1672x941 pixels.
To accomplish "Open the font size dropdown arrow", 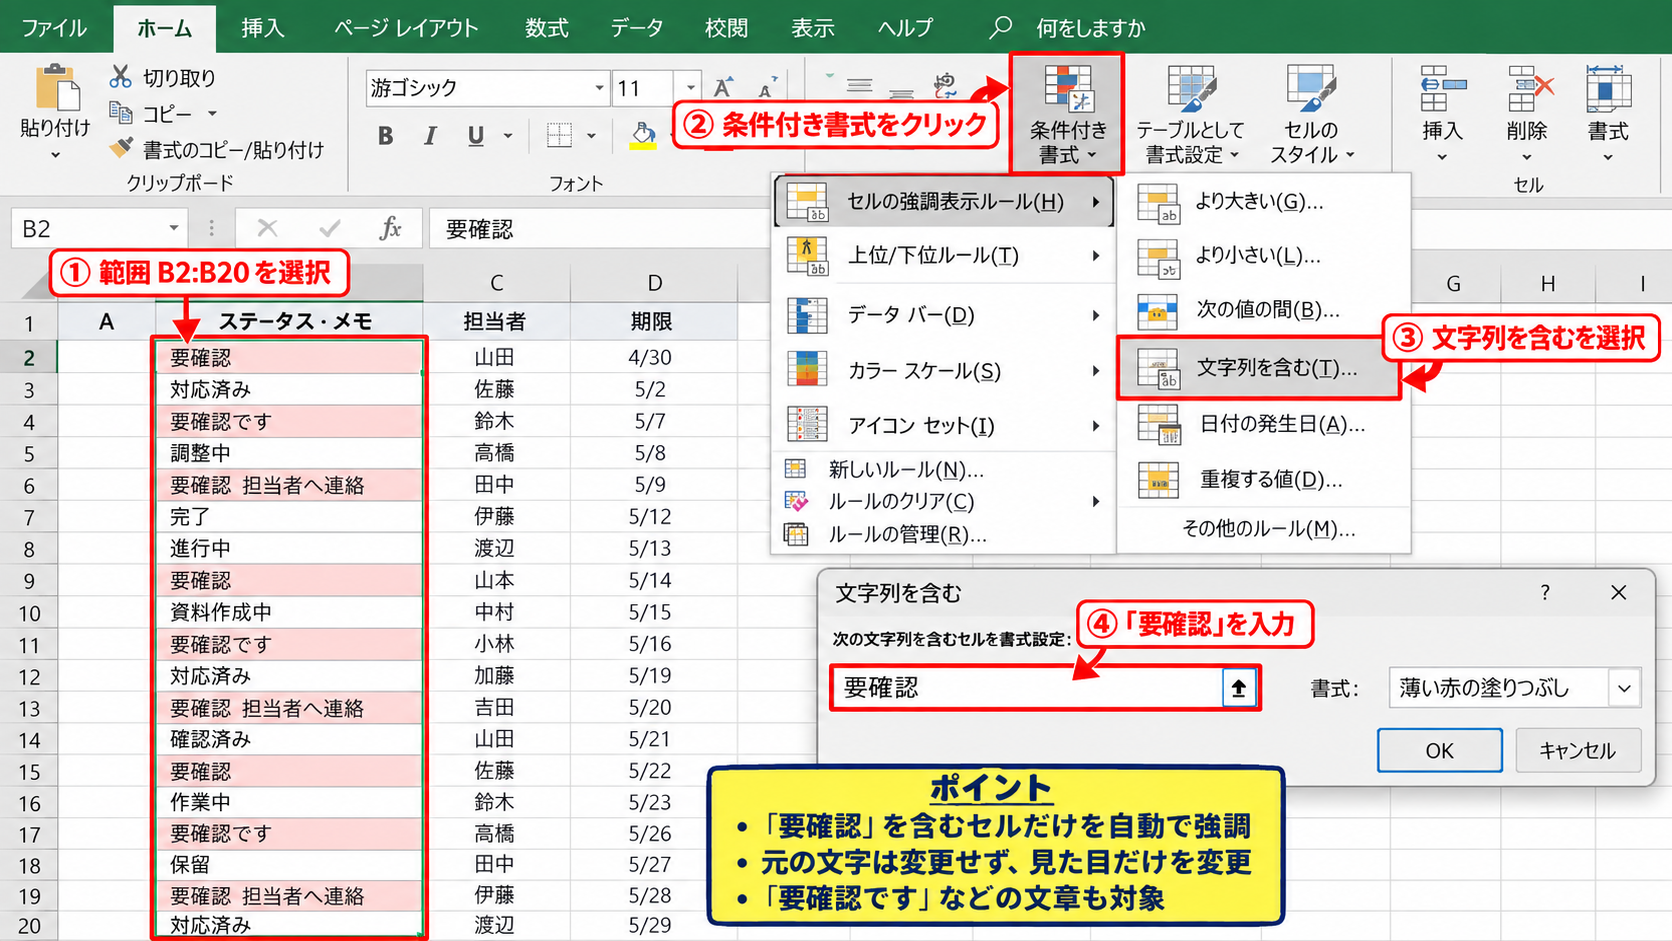I will point(690,88).
